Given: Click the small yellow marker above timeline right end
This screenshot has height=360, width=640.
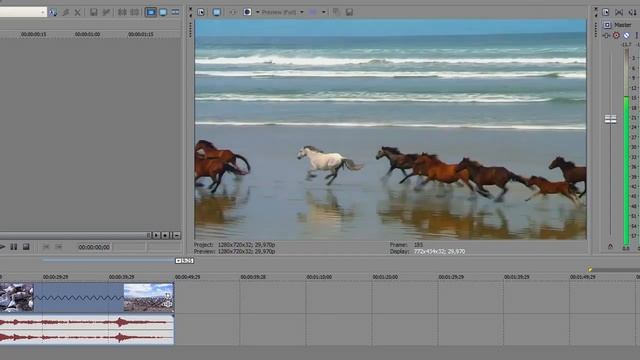Looking at the screenshot, I should tap(590, 269).
